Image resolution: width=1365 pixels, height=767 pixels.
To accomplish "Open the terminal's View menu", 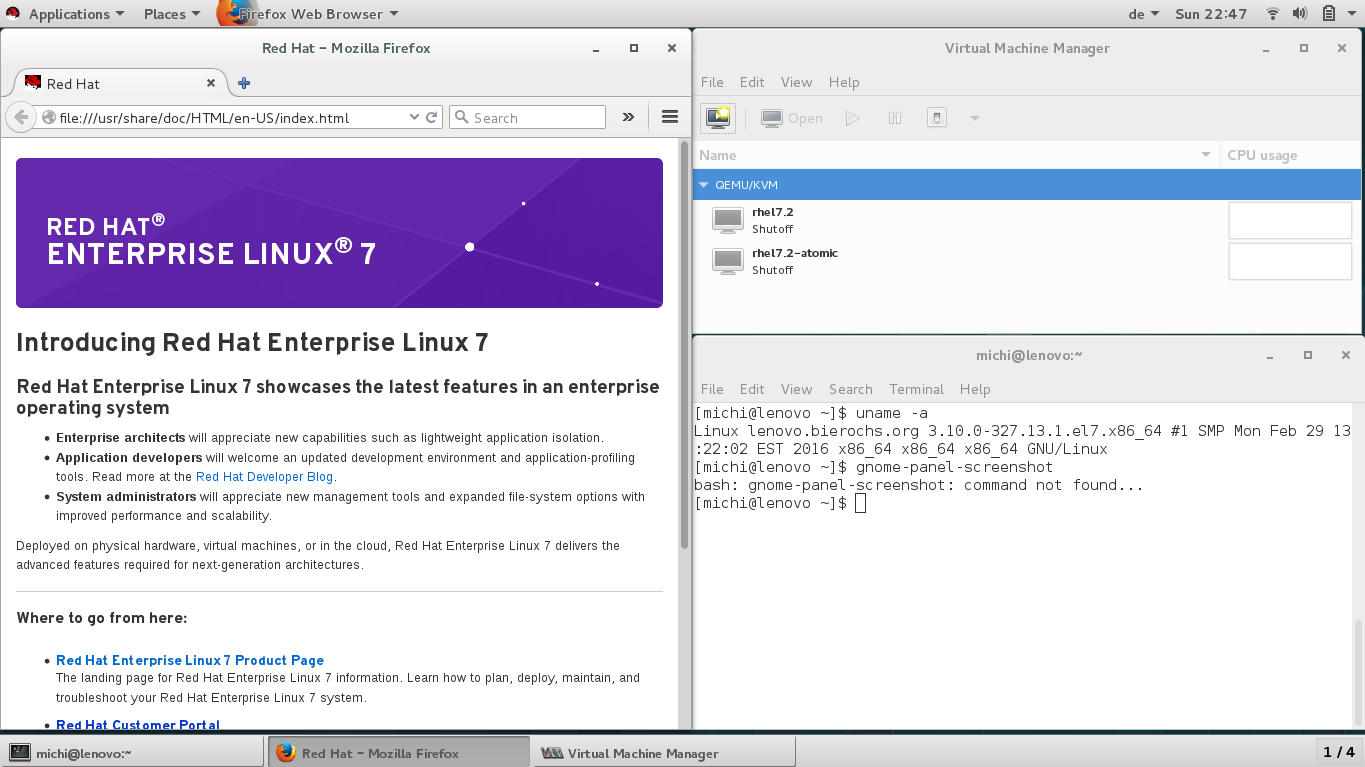I will pos(797,389).
